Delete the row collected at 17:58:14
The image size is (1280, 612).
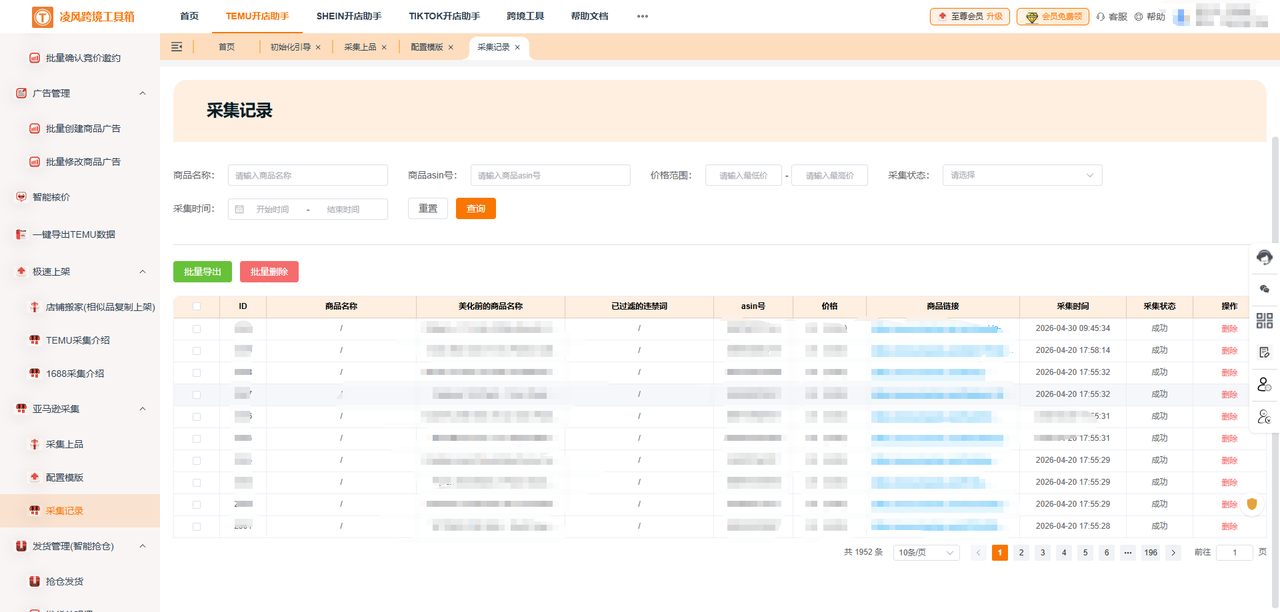[1229, 350]
